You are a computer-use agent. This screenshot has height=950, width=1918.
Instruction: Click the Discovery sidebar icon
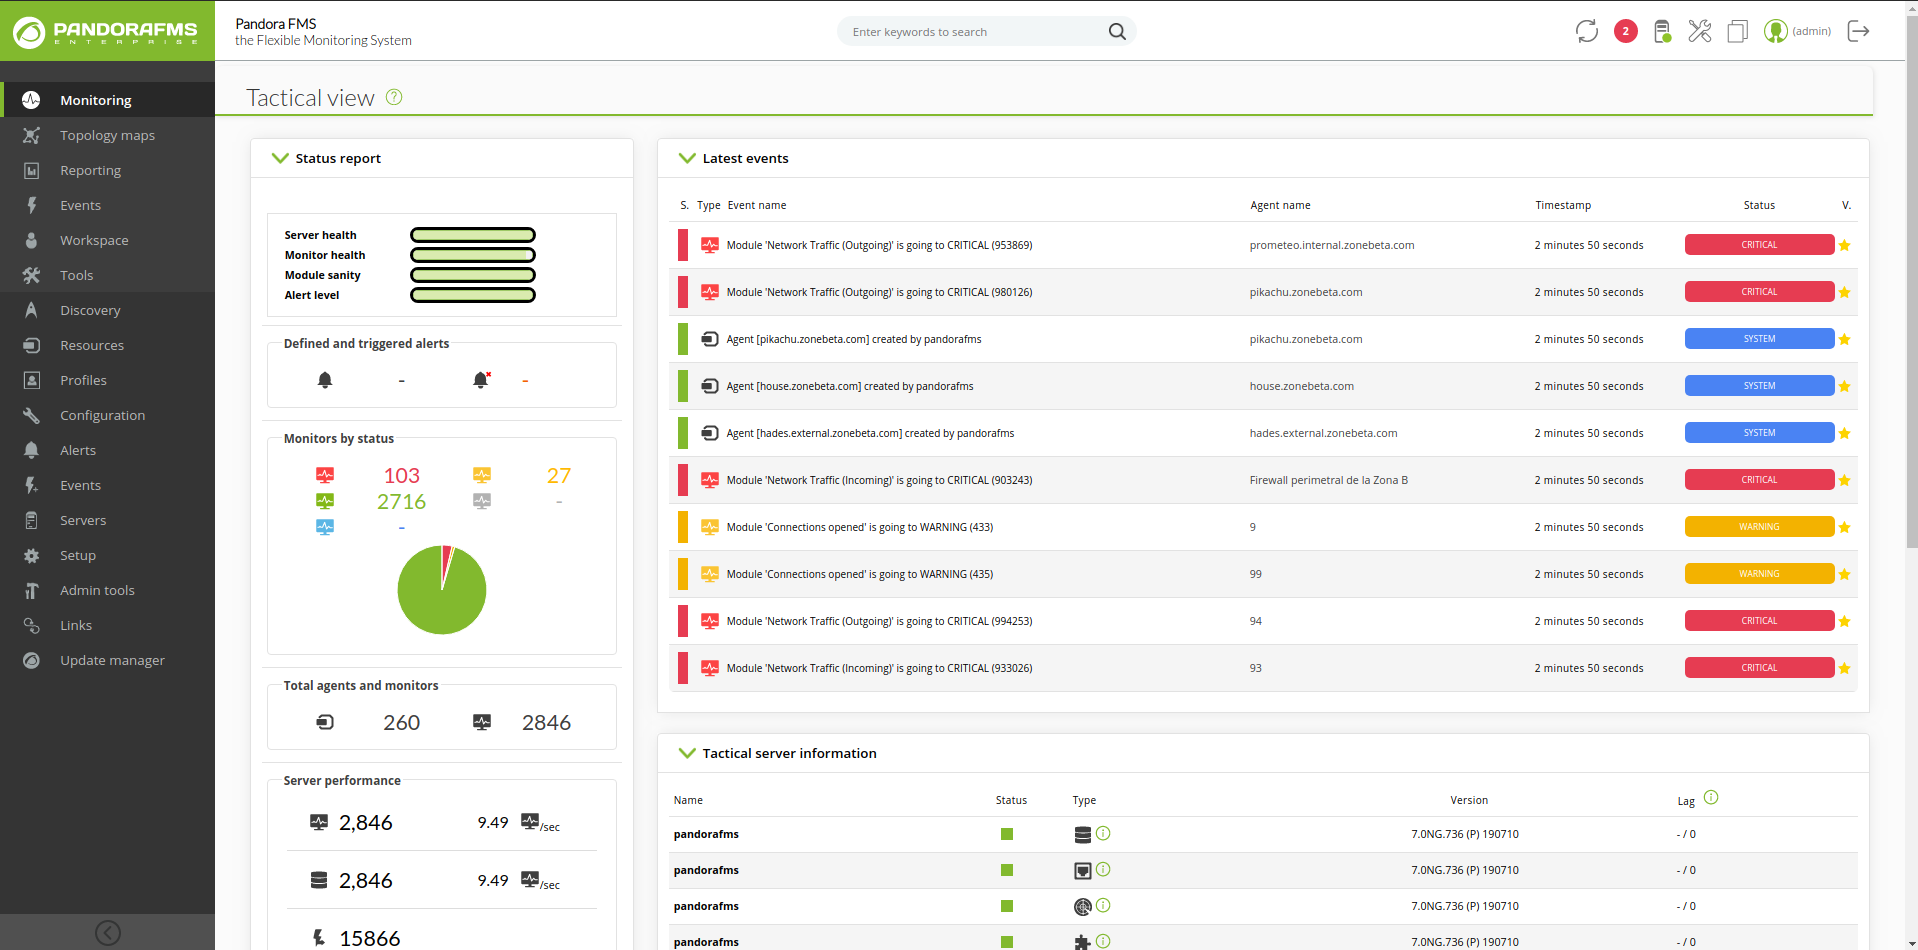click(31, 310)
